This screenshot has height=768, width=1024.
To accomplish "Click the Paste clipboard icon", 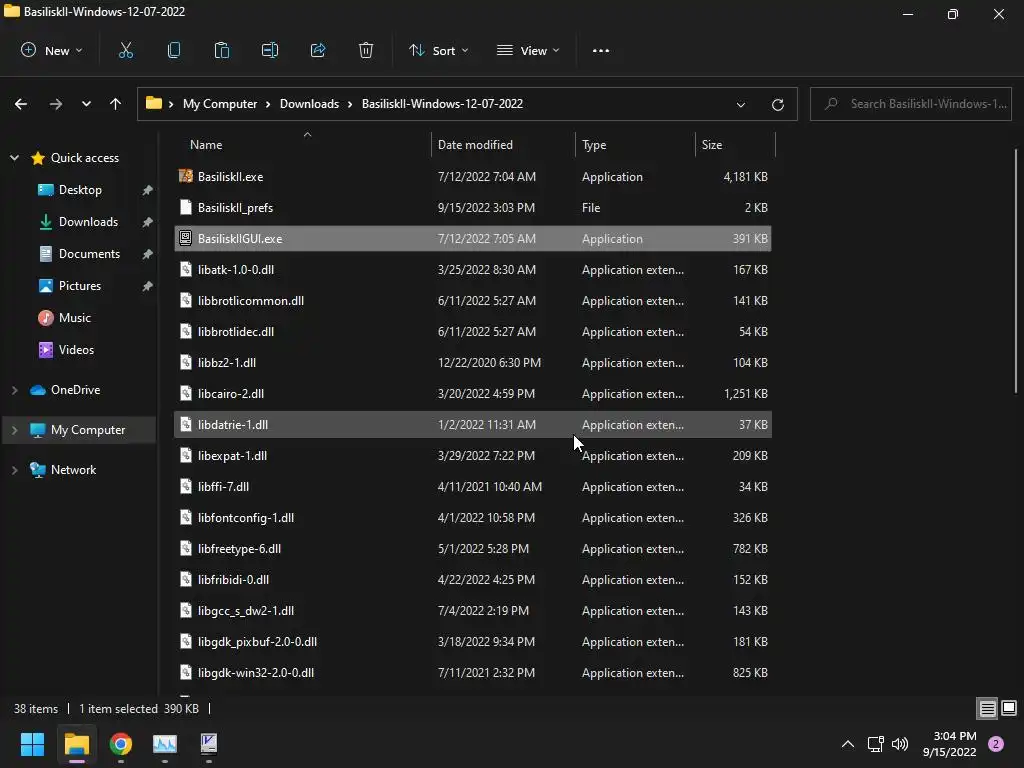I will [x=222, y=50].
